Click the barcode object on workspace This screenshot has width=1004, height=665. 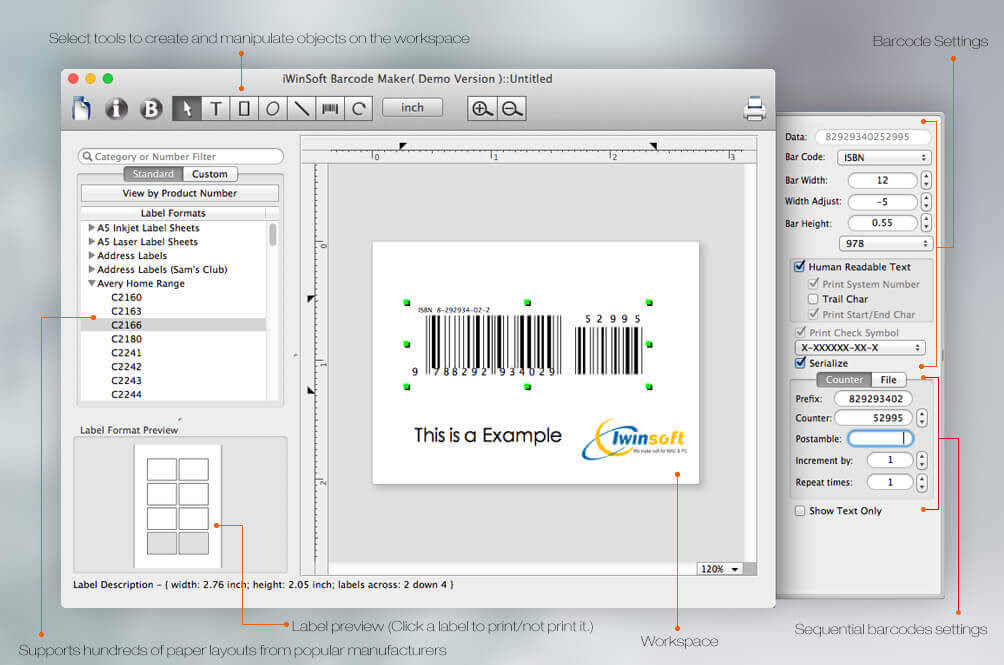[528, 344]
